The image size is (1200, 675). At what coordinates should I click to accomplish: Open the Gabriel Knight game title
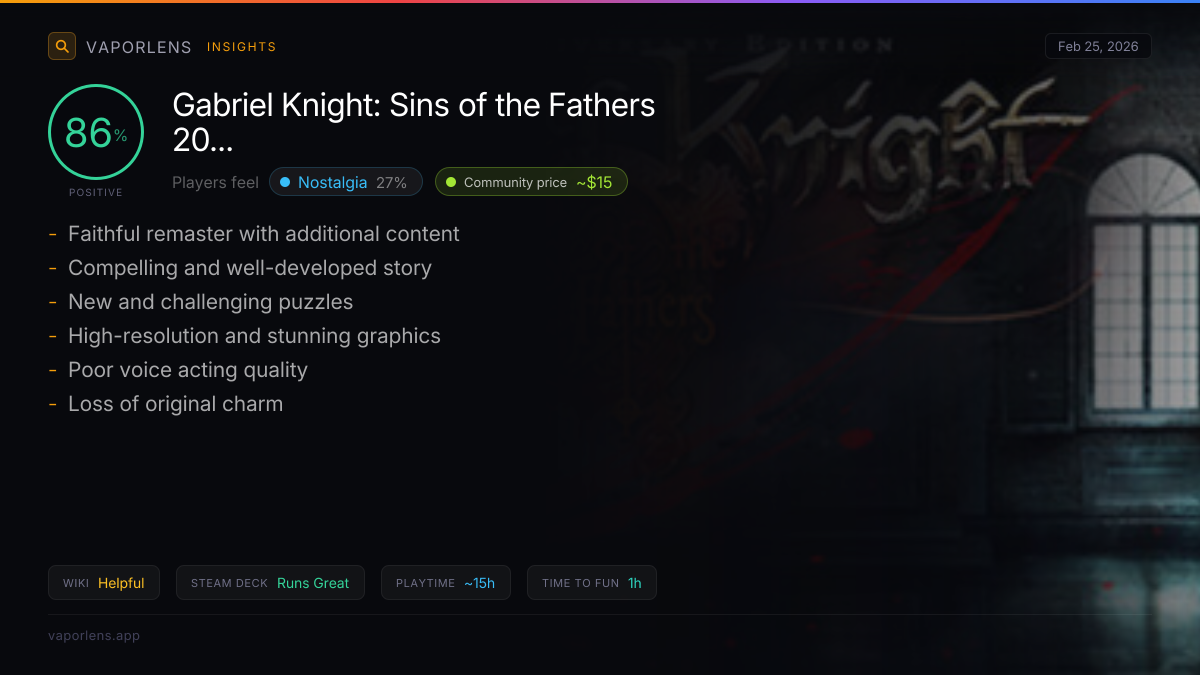click(x=413, y=122)
